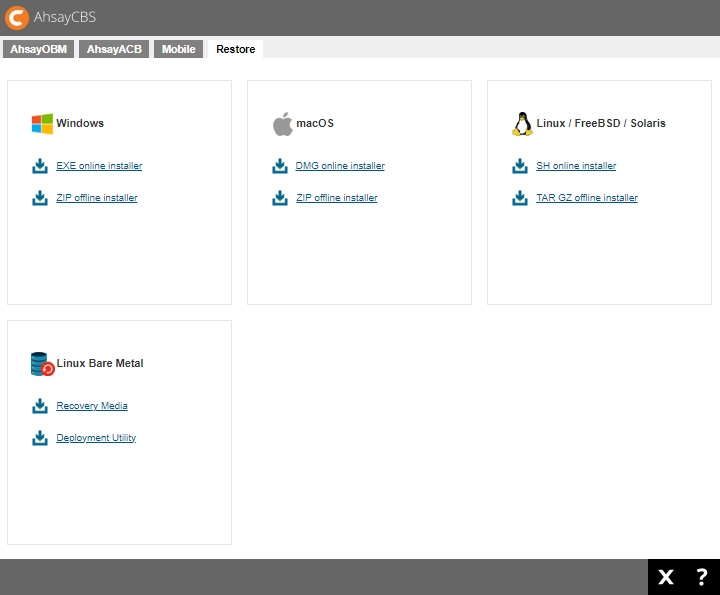The image size is (720, 595).
Task: Click the Linux penguin icon
Action: click(522, 124)
